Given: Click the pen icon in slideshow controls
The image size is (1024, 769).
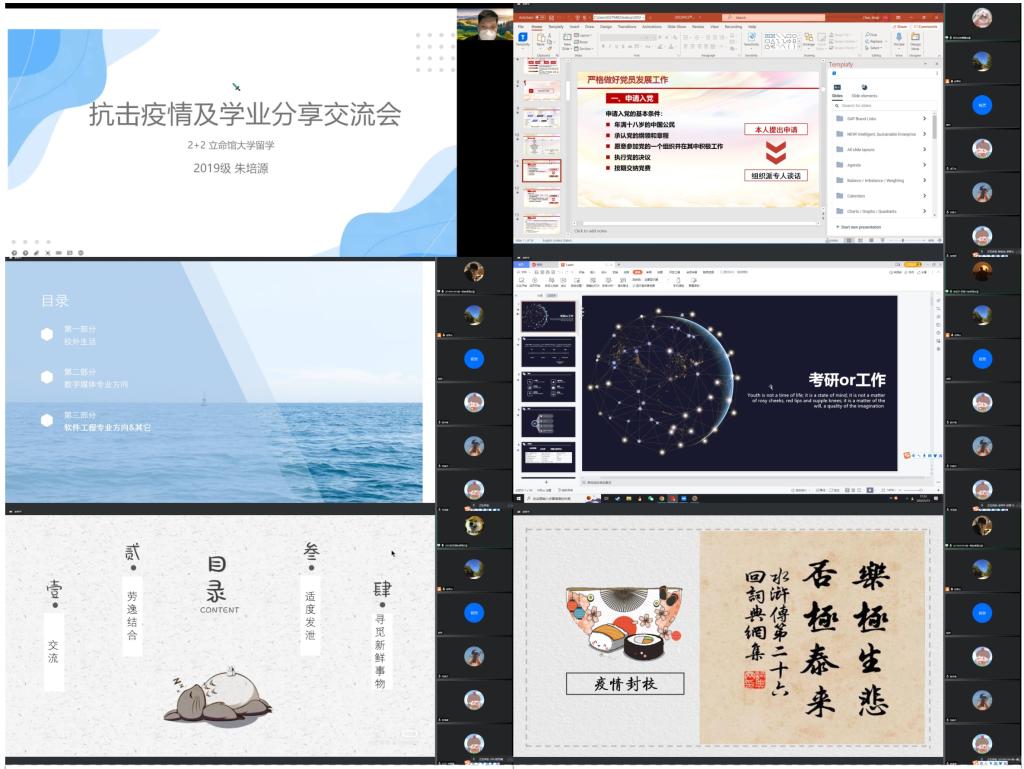Looking at the screenshot, I should [35, 252].
